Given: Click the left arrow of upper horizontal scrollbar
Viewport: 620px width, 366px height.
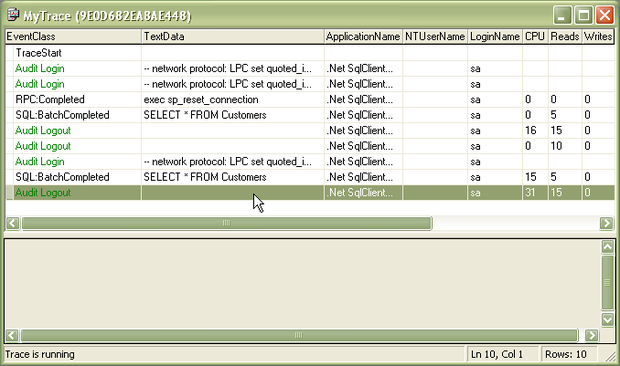Looking at the screenshot, I should pos(13,223).
